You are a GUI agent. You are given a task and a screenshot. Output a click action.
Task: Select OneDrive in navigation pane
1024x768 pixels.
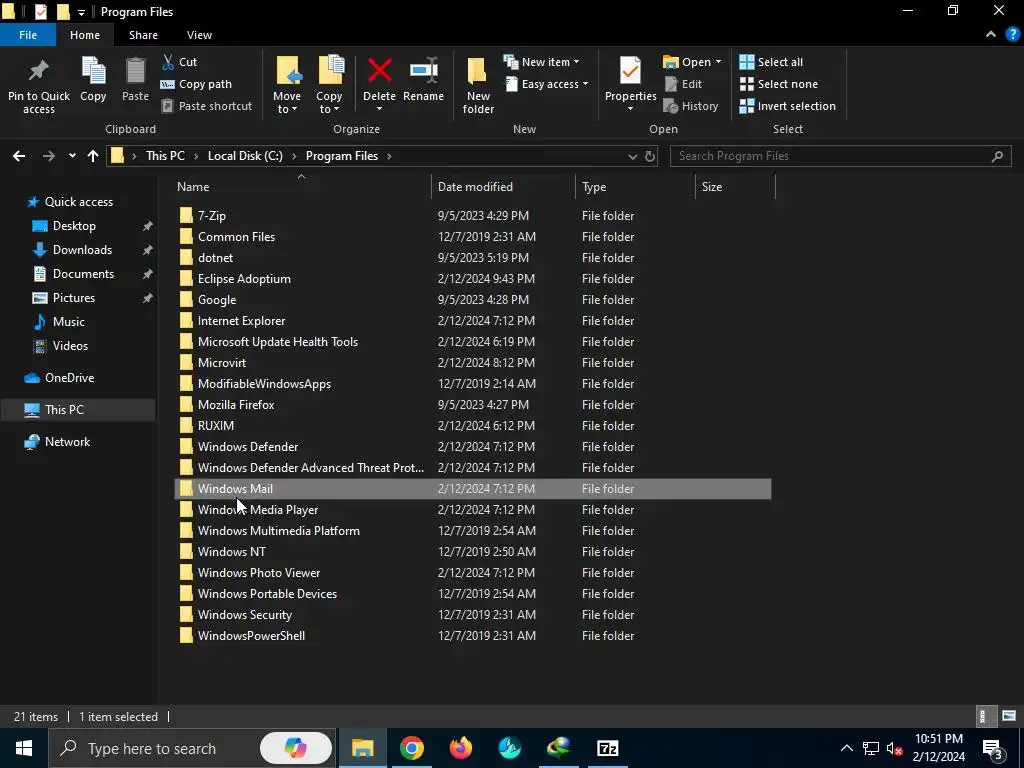(x=69, y=378)
